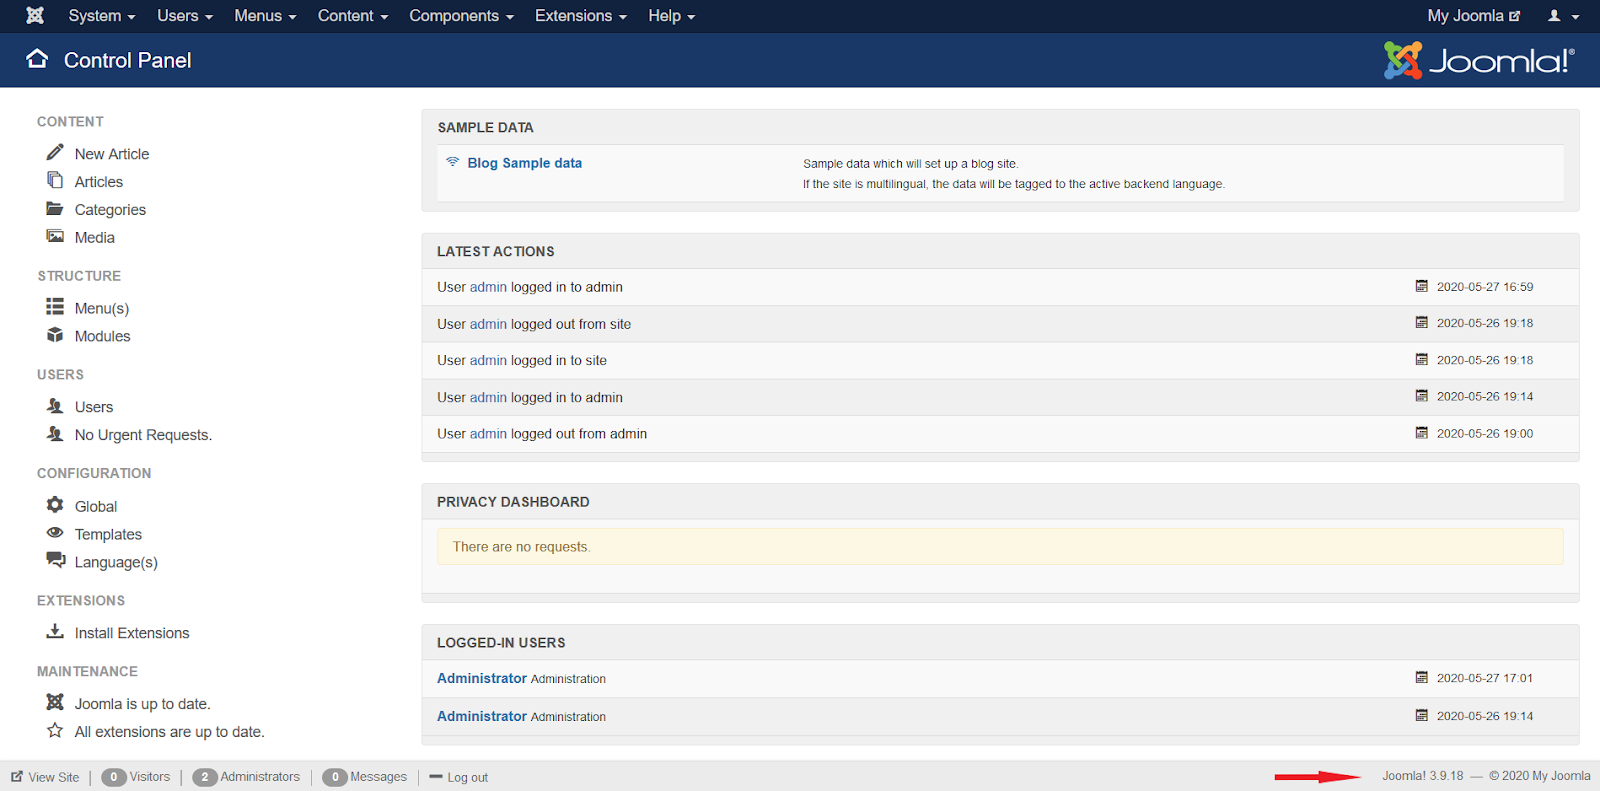Click the Templates eye icon
Viewport: 1600px width, 791px height.
55,534
